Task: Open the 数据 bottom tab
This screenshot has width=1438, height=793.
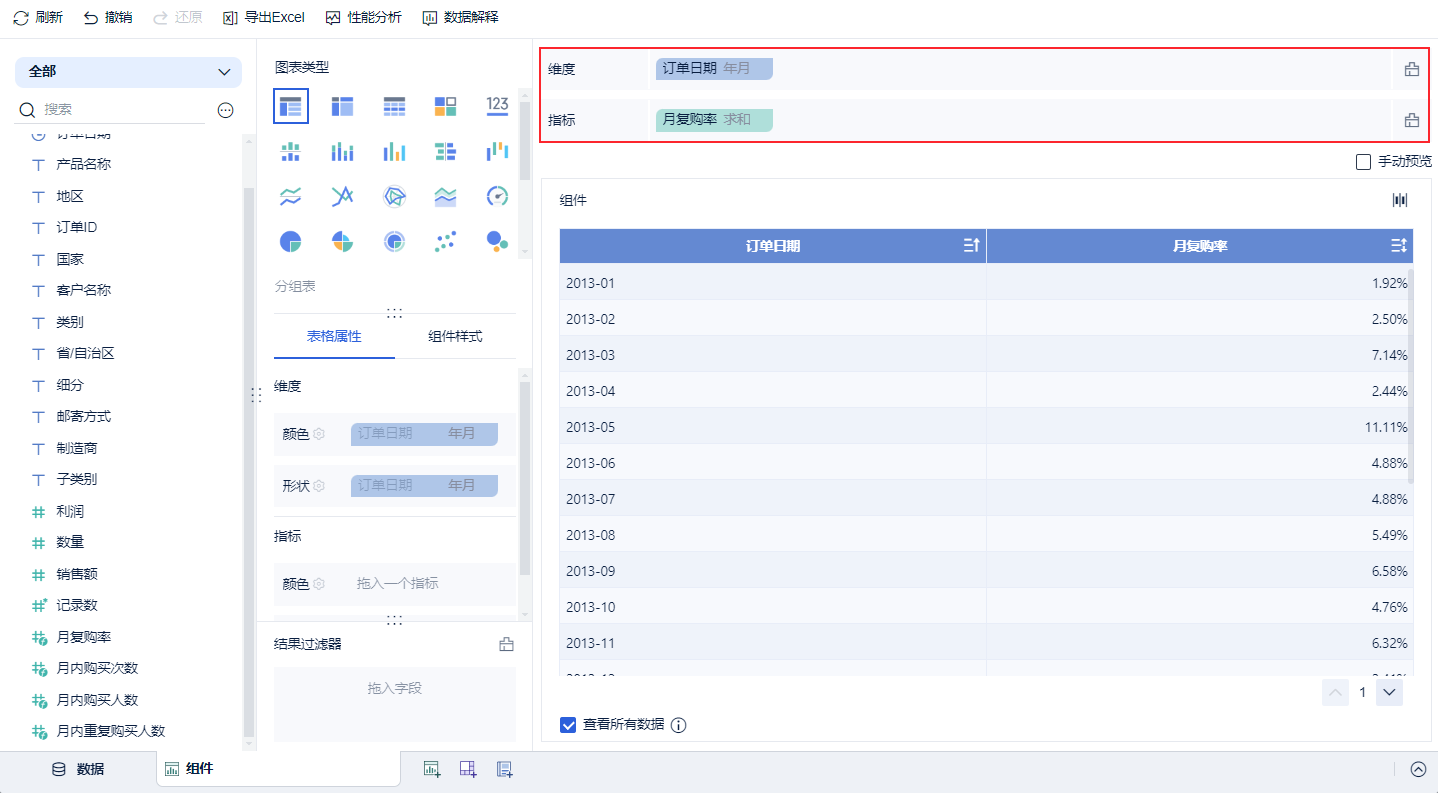Action: 78,769
